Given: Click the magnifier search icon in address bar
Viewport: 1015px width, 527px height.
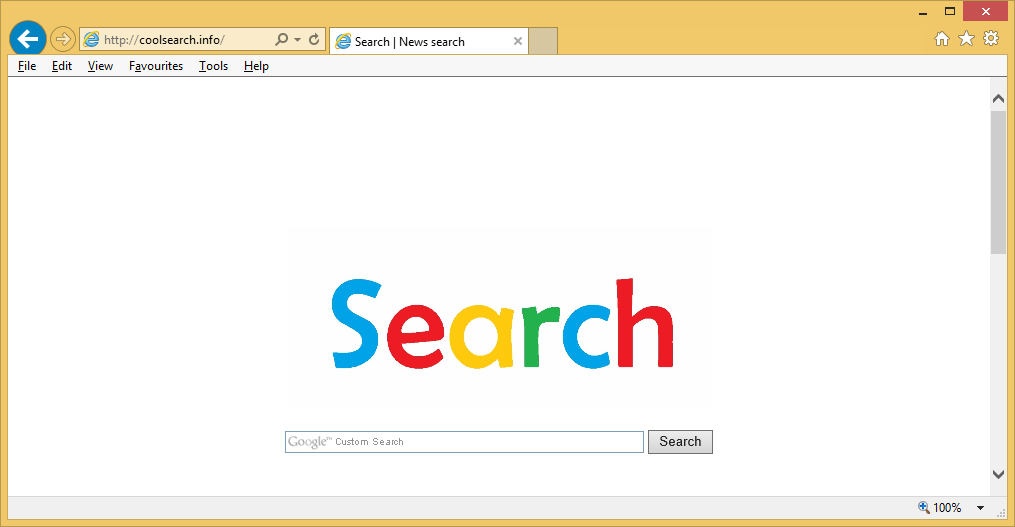Looking at the screenshot, I should tap(281, 39).
